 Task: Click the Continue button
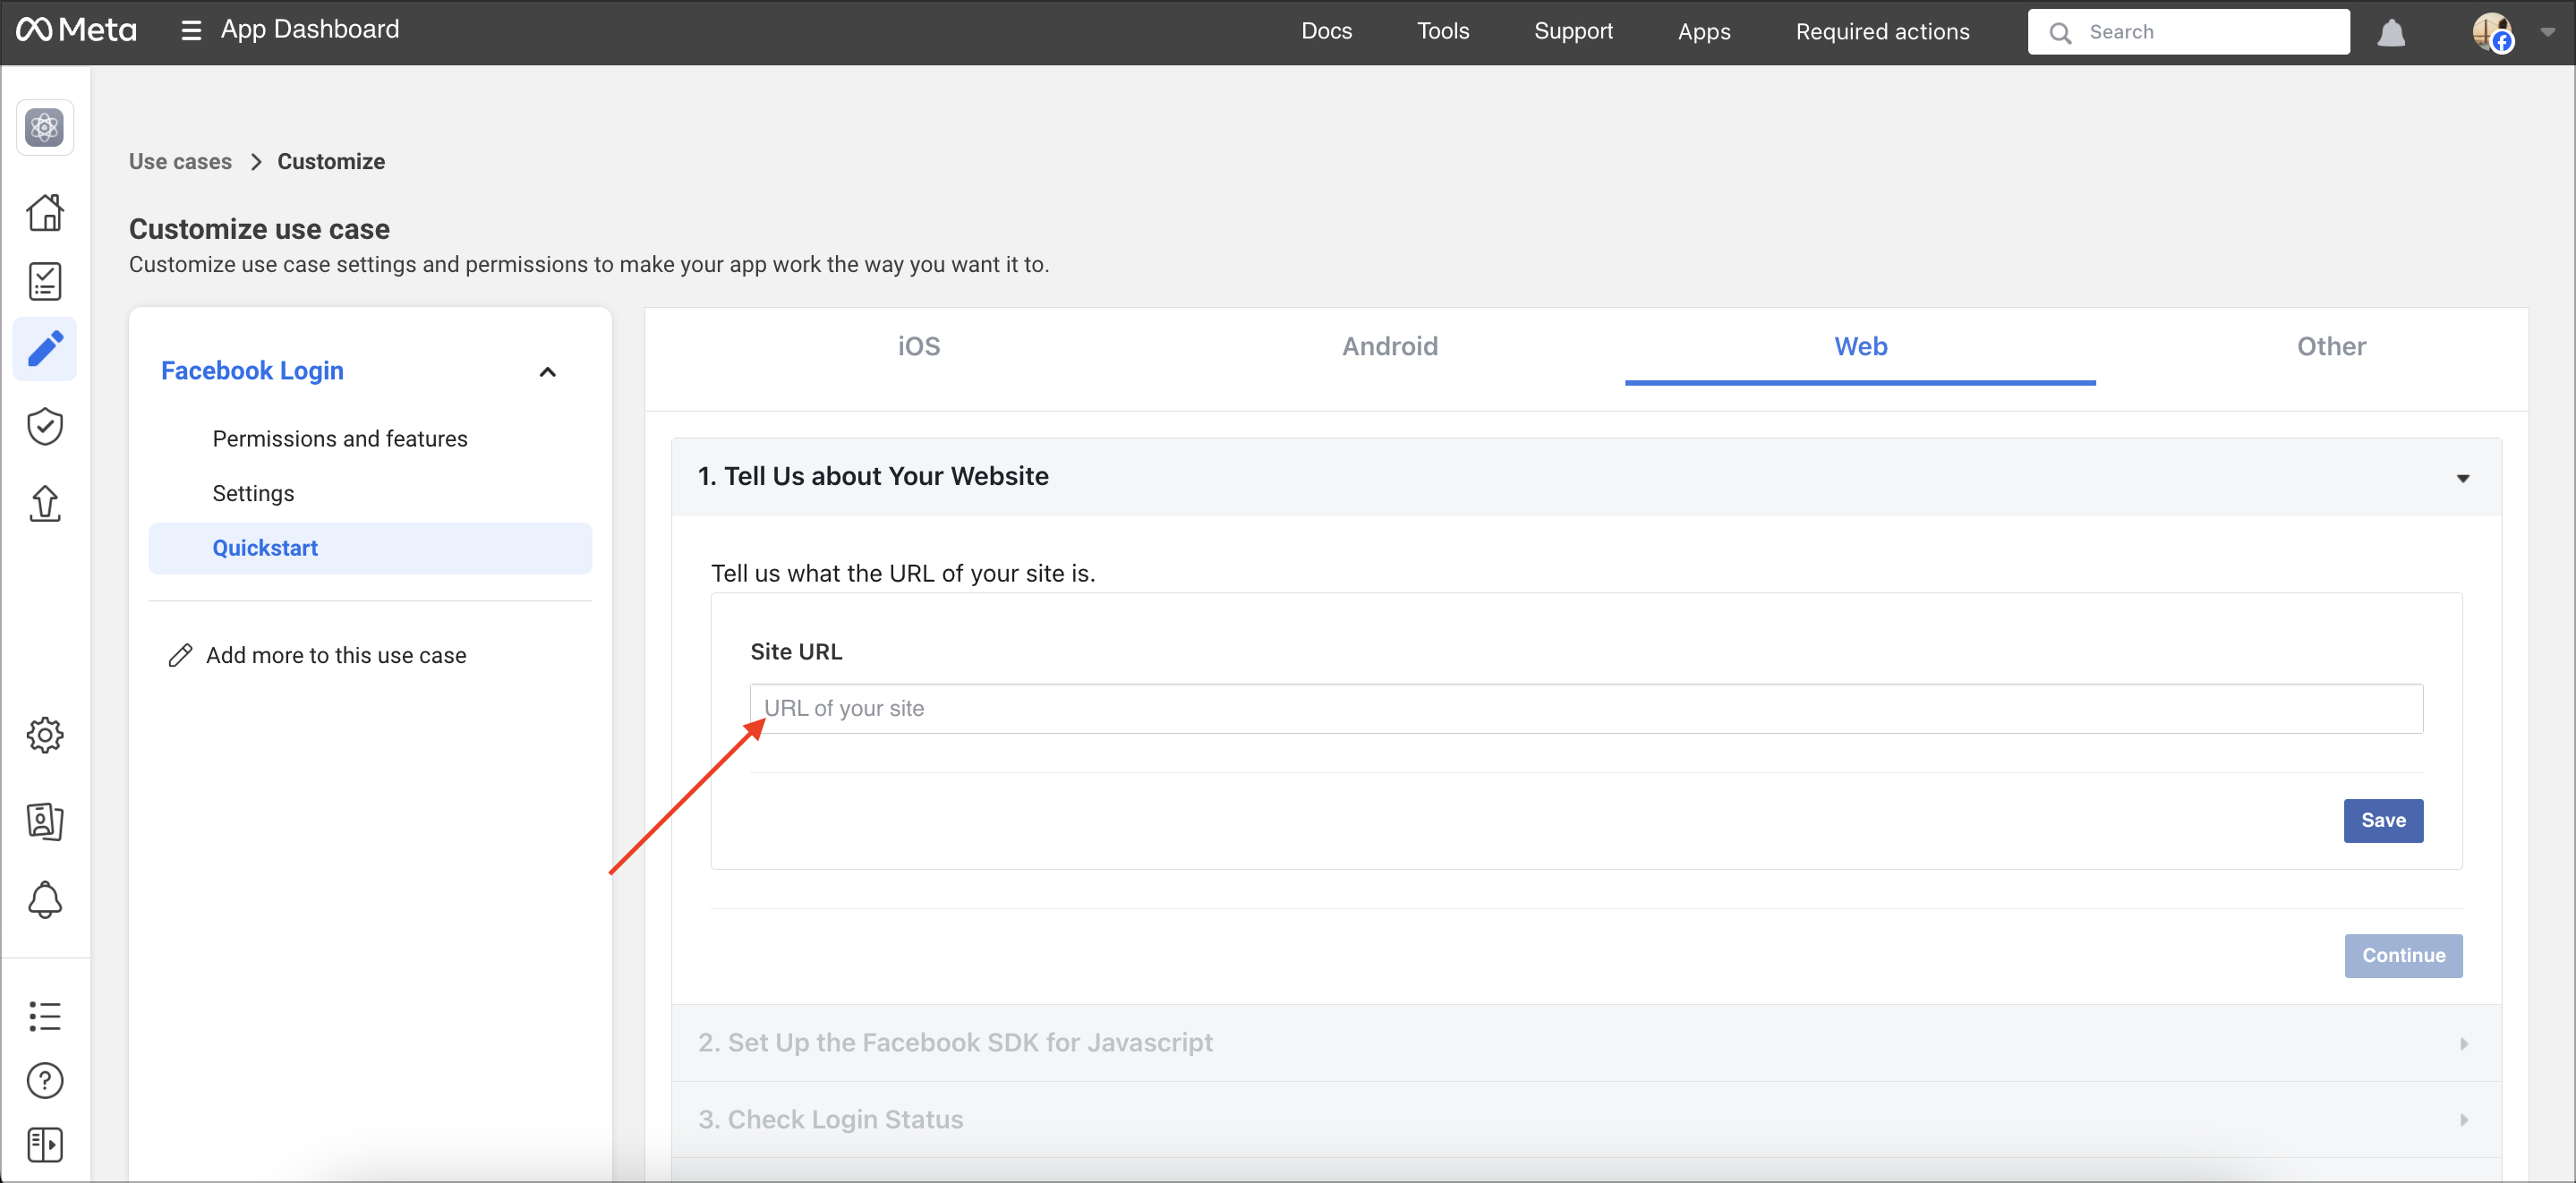click(x=2403, y=955)
